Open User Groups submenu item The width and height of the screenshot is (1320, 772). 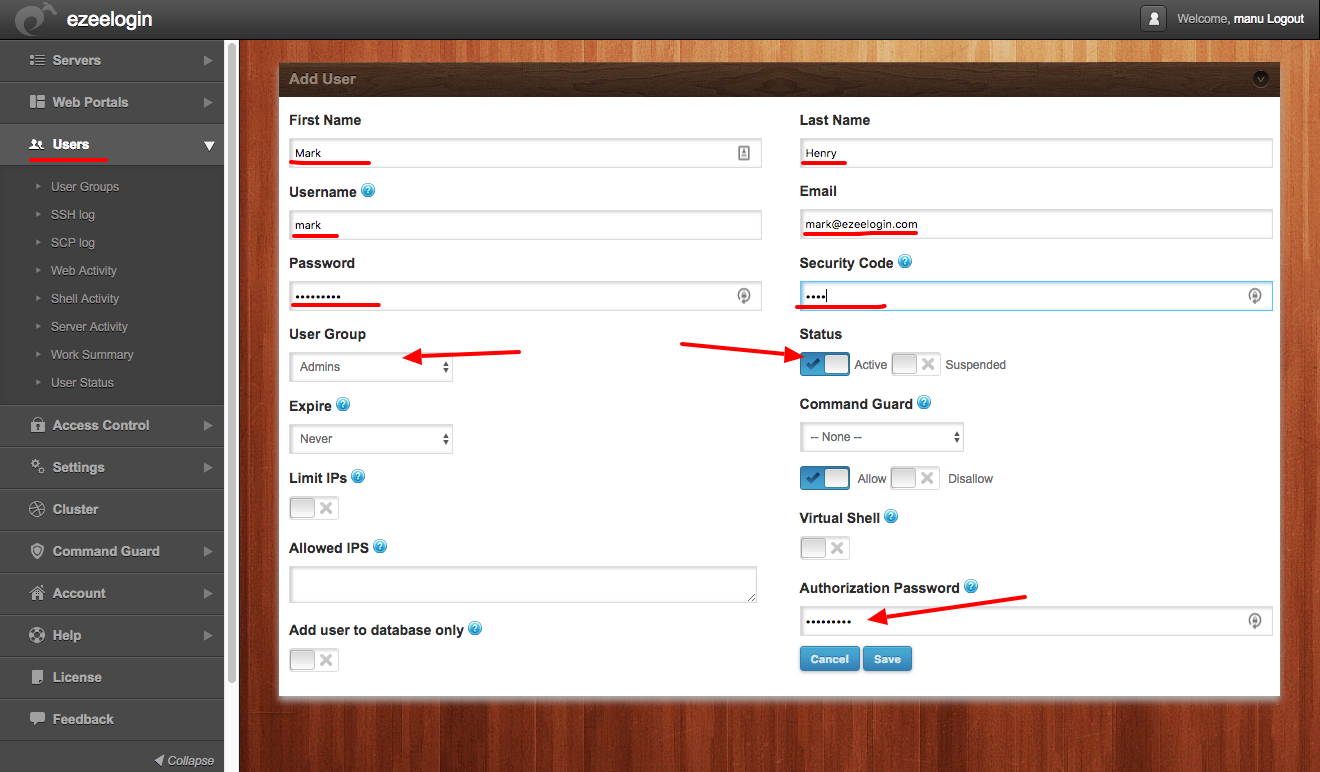tap(85, 187)
